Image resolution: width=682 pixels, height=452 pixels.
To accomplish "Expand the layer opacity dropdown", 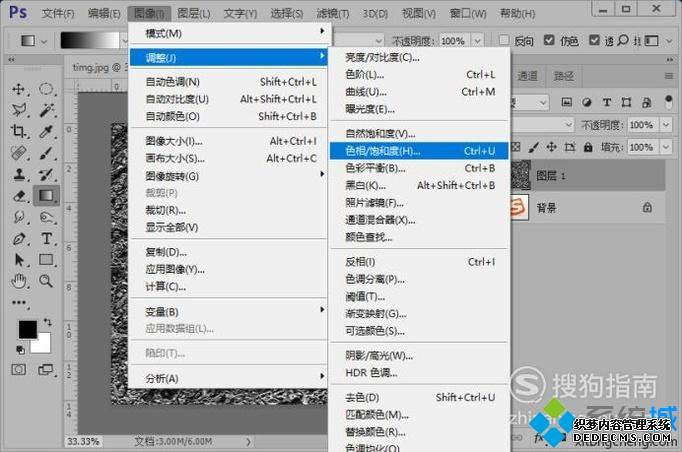I will [666, 125].
